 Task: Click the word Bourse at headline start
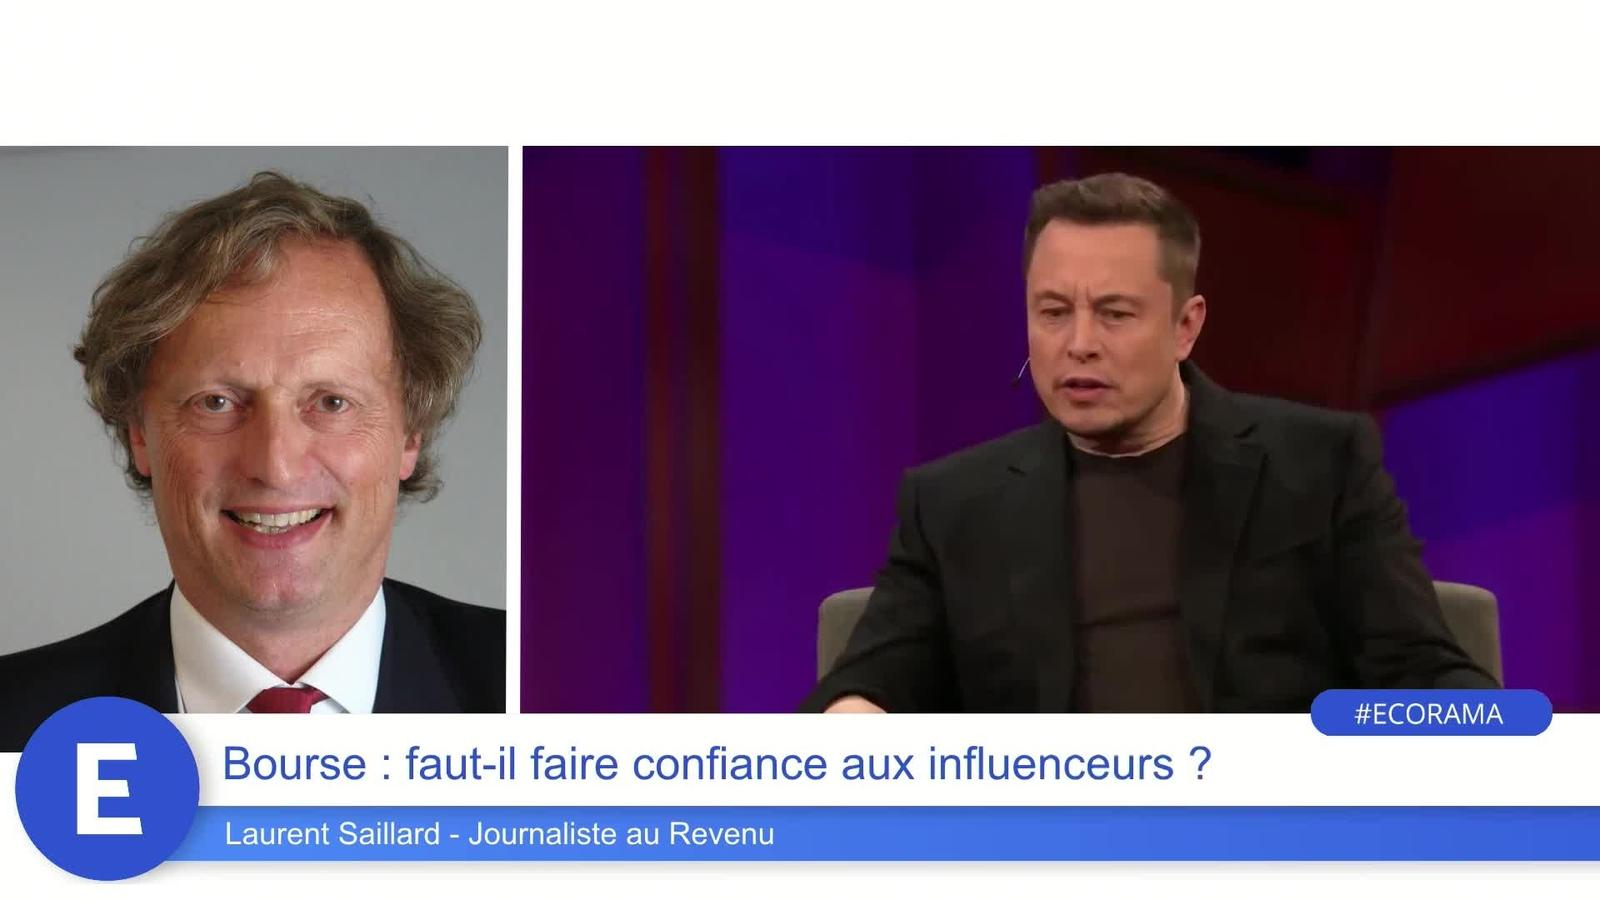295,764
